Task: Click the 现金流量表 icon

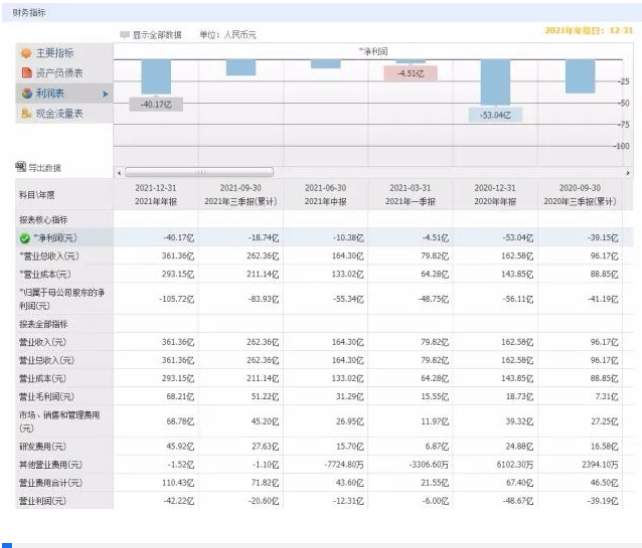Action: [x=26, y=114]
